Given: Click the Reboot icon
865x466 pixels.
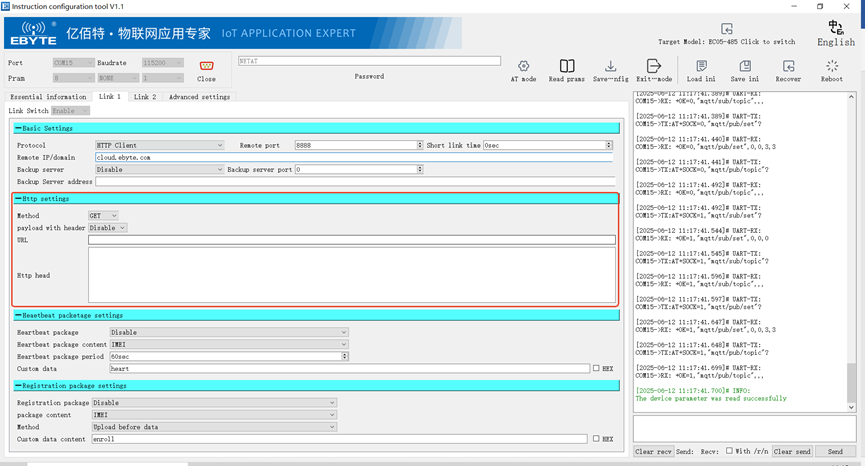Looking at the screenshot, I should tap(832, 66).
